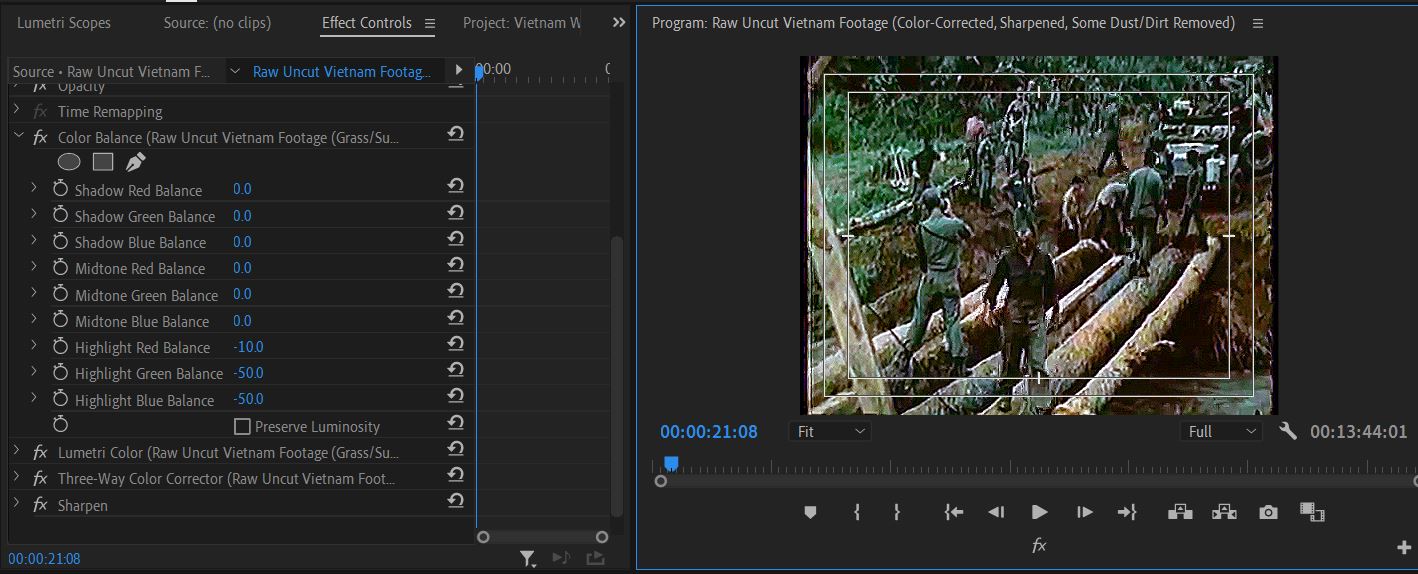Reset Shadow Green Balance parameter
Image resolution: width=1418 pixels, height=574 pixels.
pyautogui.click(x=455, y=212)
